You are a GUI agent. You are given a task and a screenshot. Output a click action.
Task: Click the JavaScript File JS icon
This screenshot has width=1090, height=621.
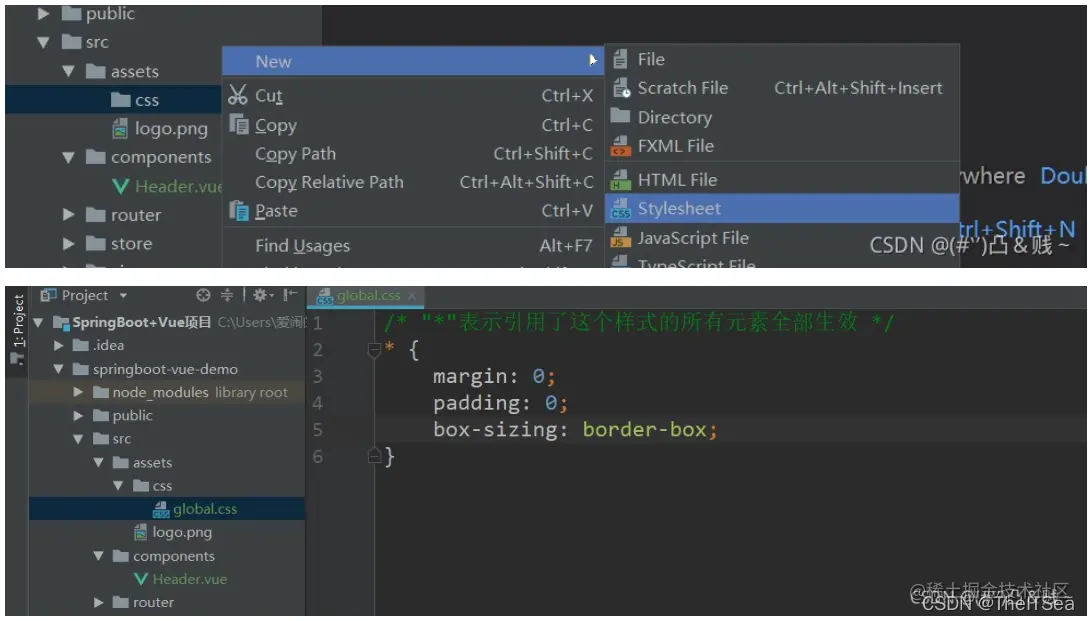tap(620, 237)
